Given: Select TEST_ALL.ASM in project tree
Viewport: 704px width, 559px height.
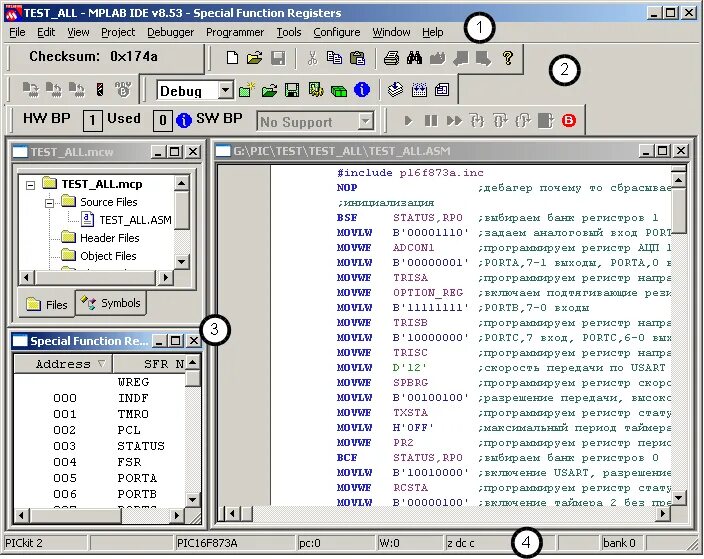Looking at the screenshot, I should [135, 220].
